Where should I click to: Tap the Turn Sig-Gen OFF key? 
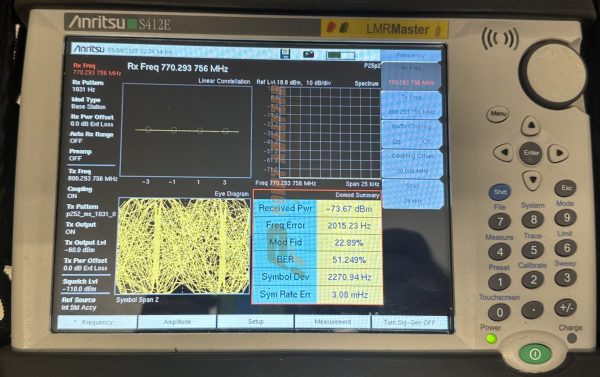click(409, 323)
